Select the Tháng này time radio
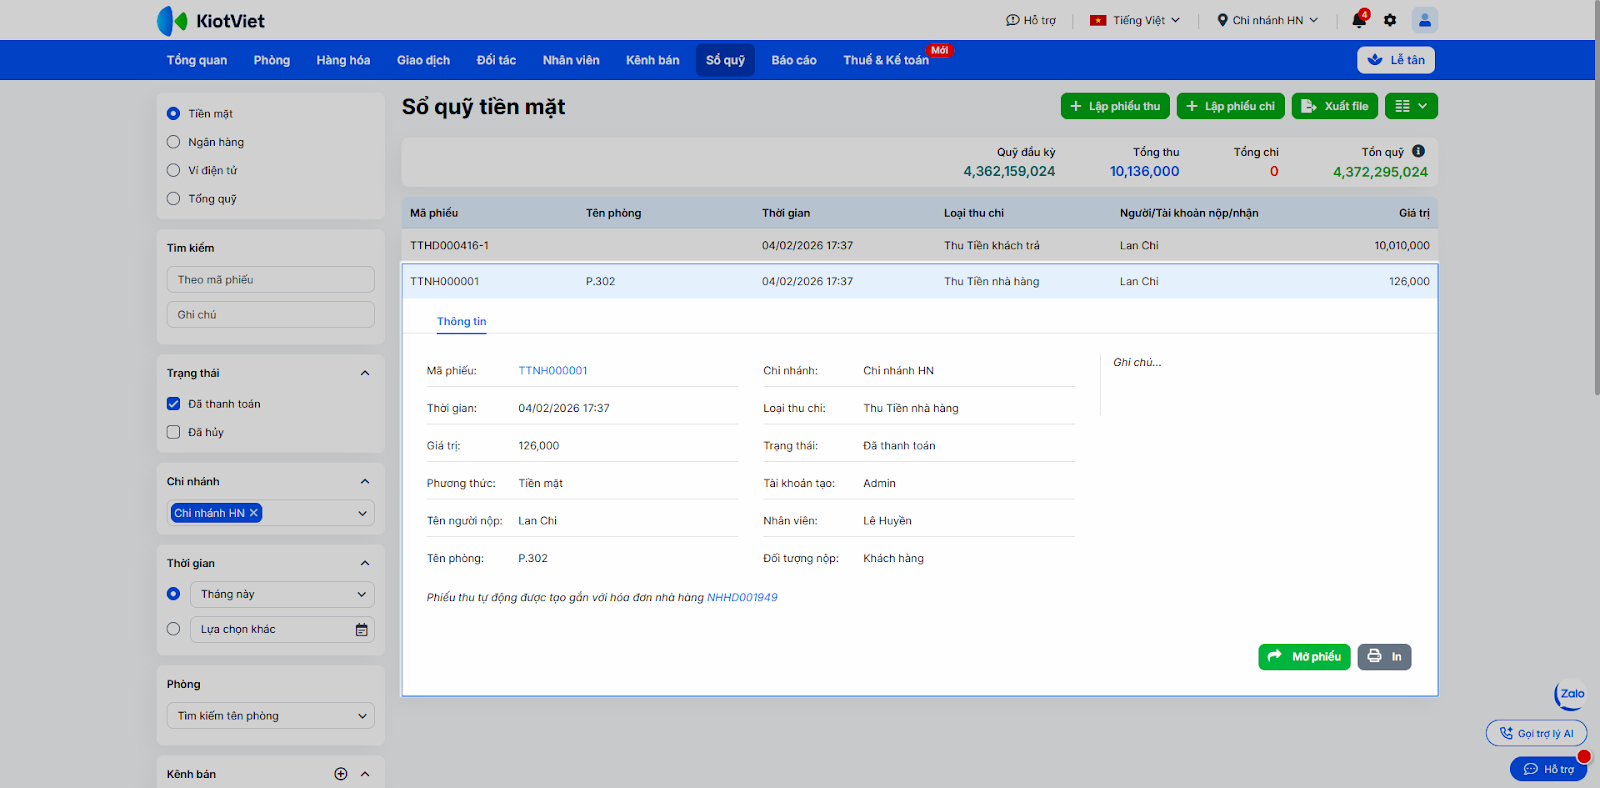 (x=173, y=594)
